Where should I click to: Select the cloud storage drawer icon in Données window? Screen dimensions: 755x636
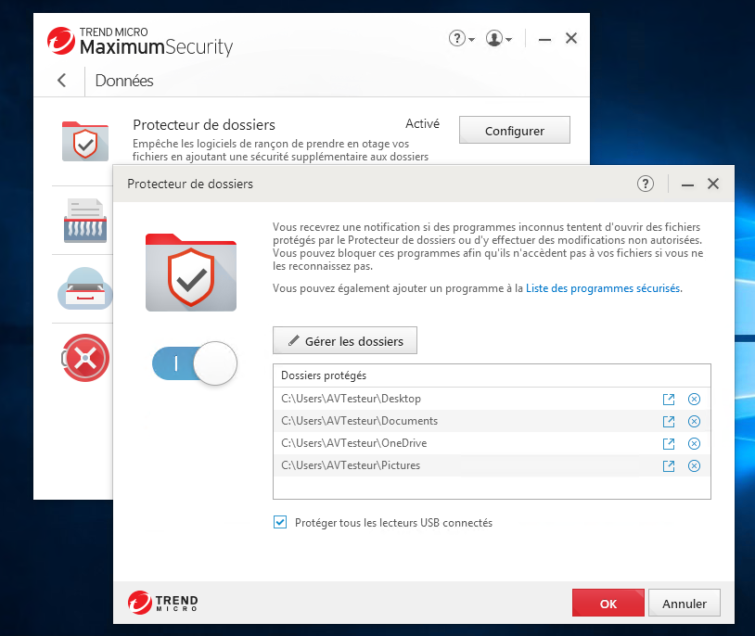[x=85, y=288]
